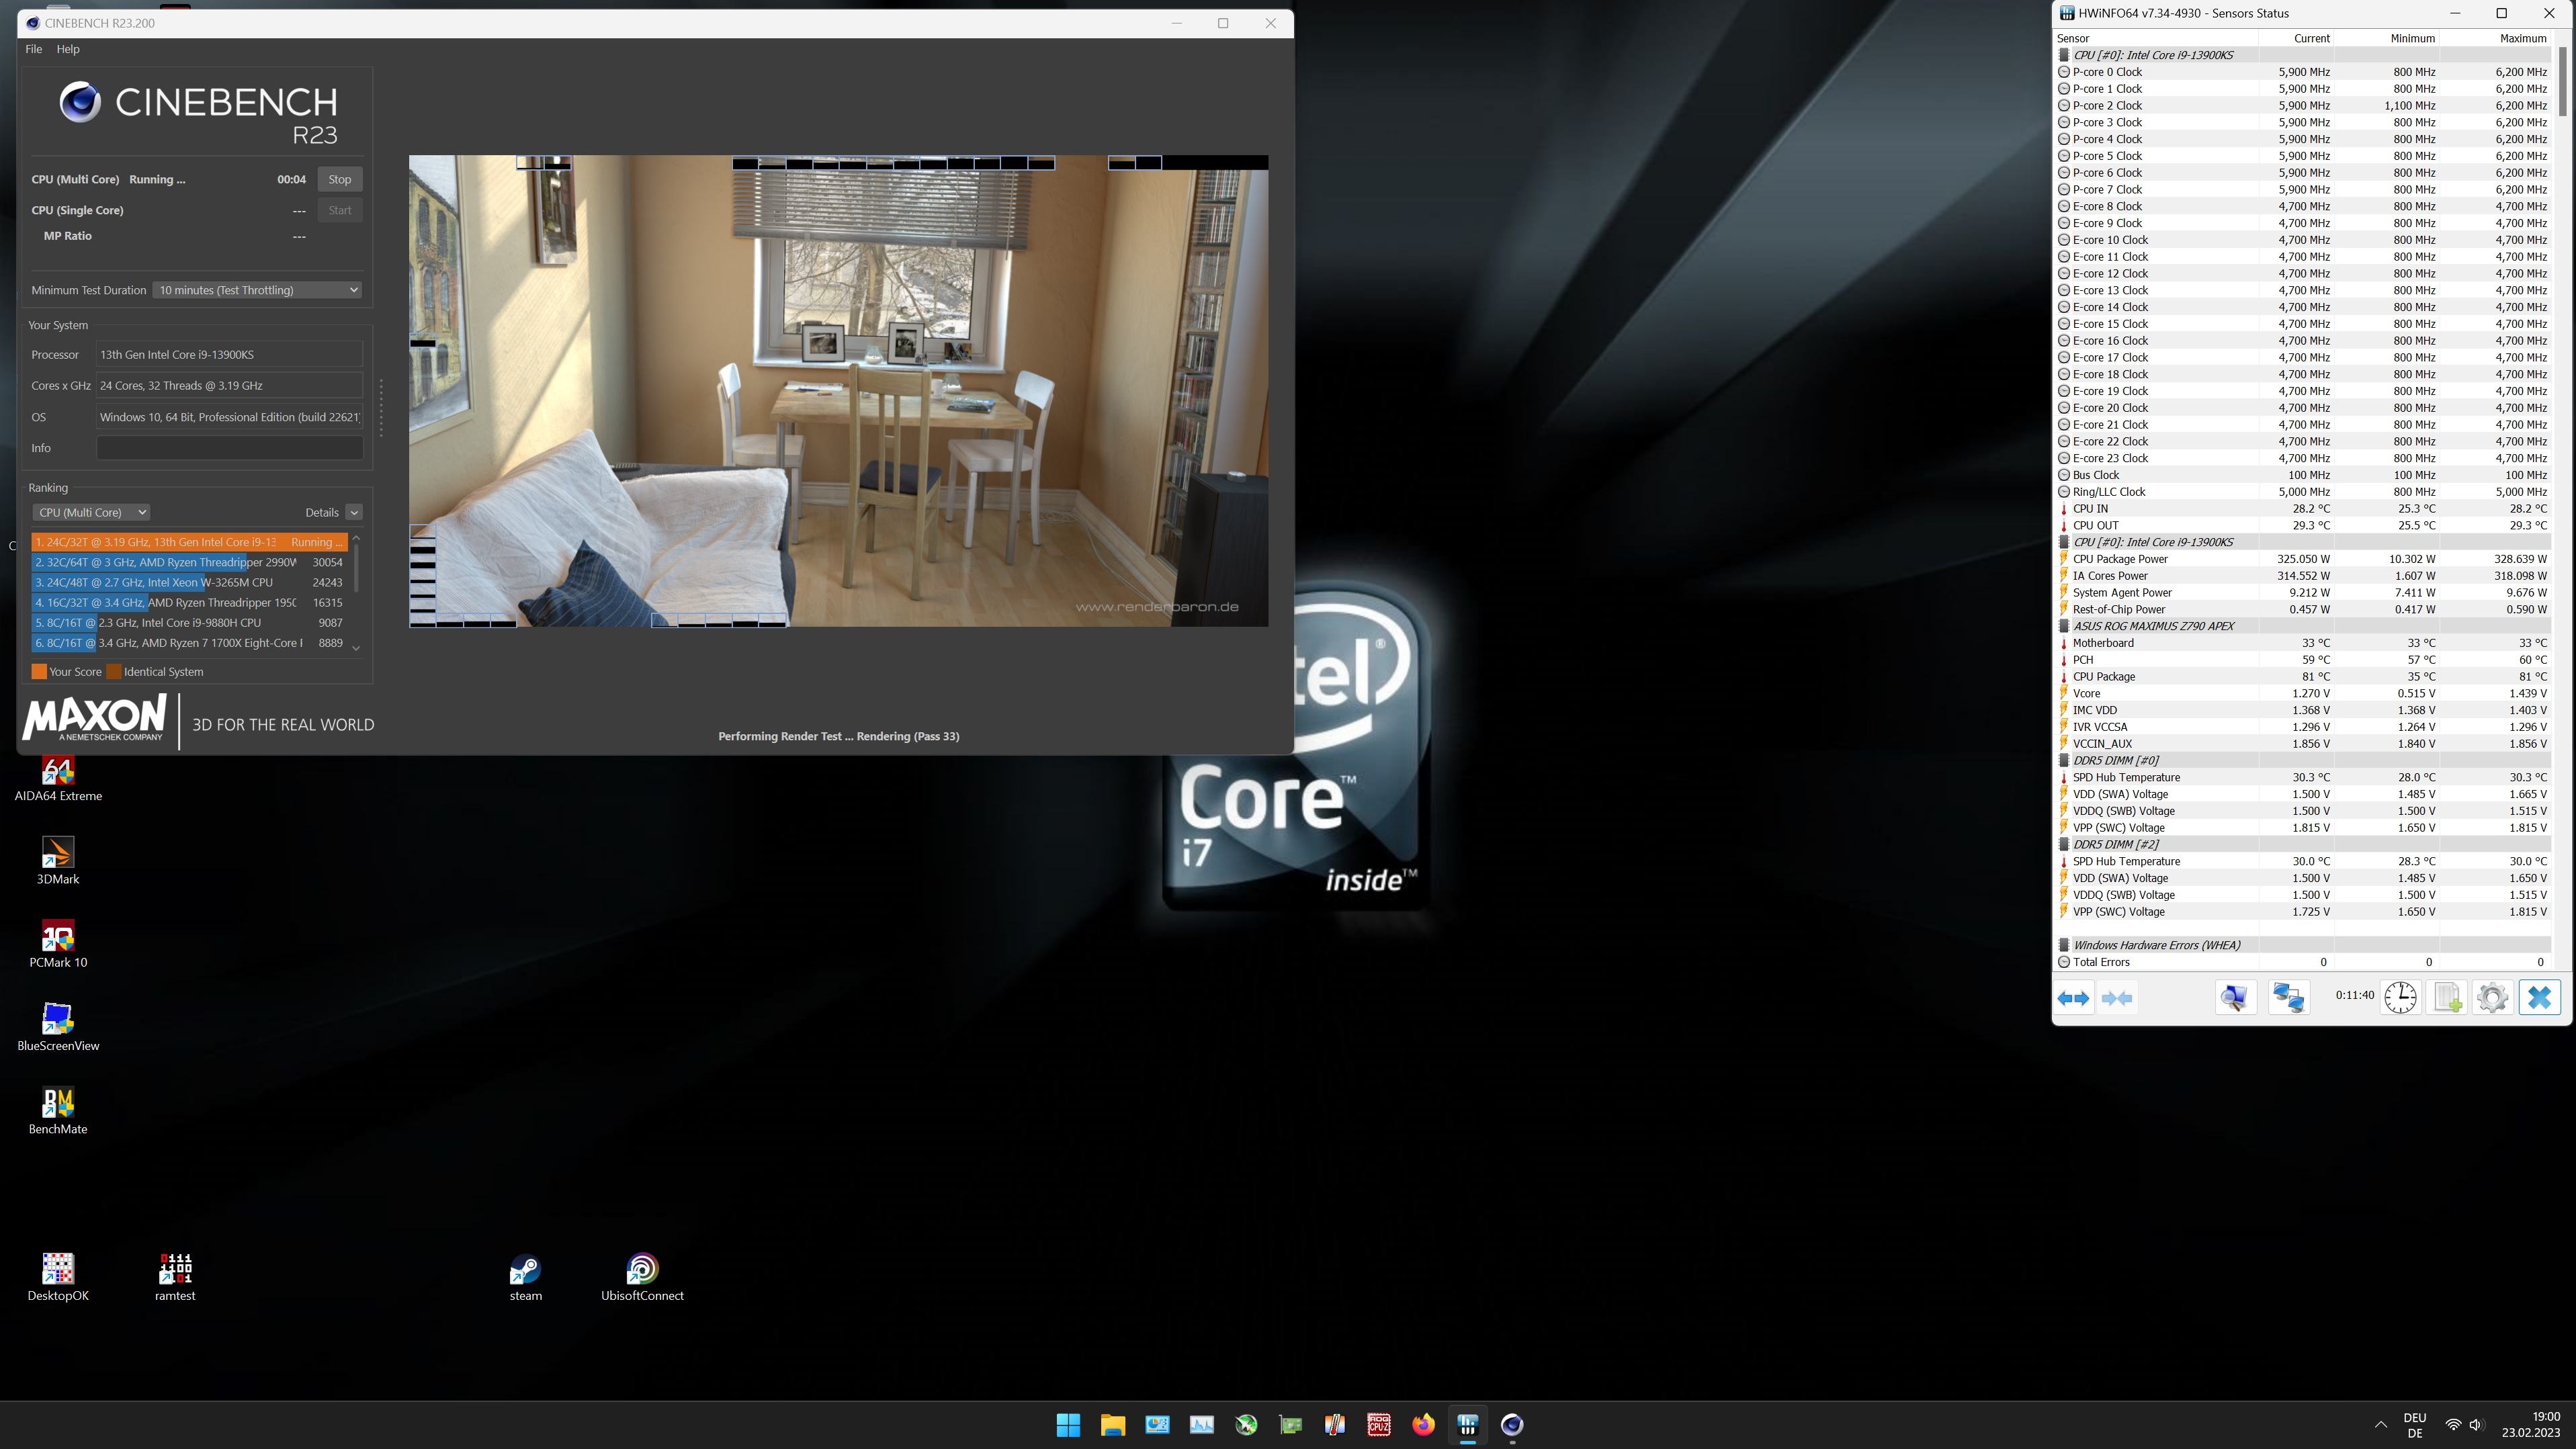Click HWiNFO collapse columns arrows icon
Screen dimensions: 2576x1449
[x=2117, y=998]
